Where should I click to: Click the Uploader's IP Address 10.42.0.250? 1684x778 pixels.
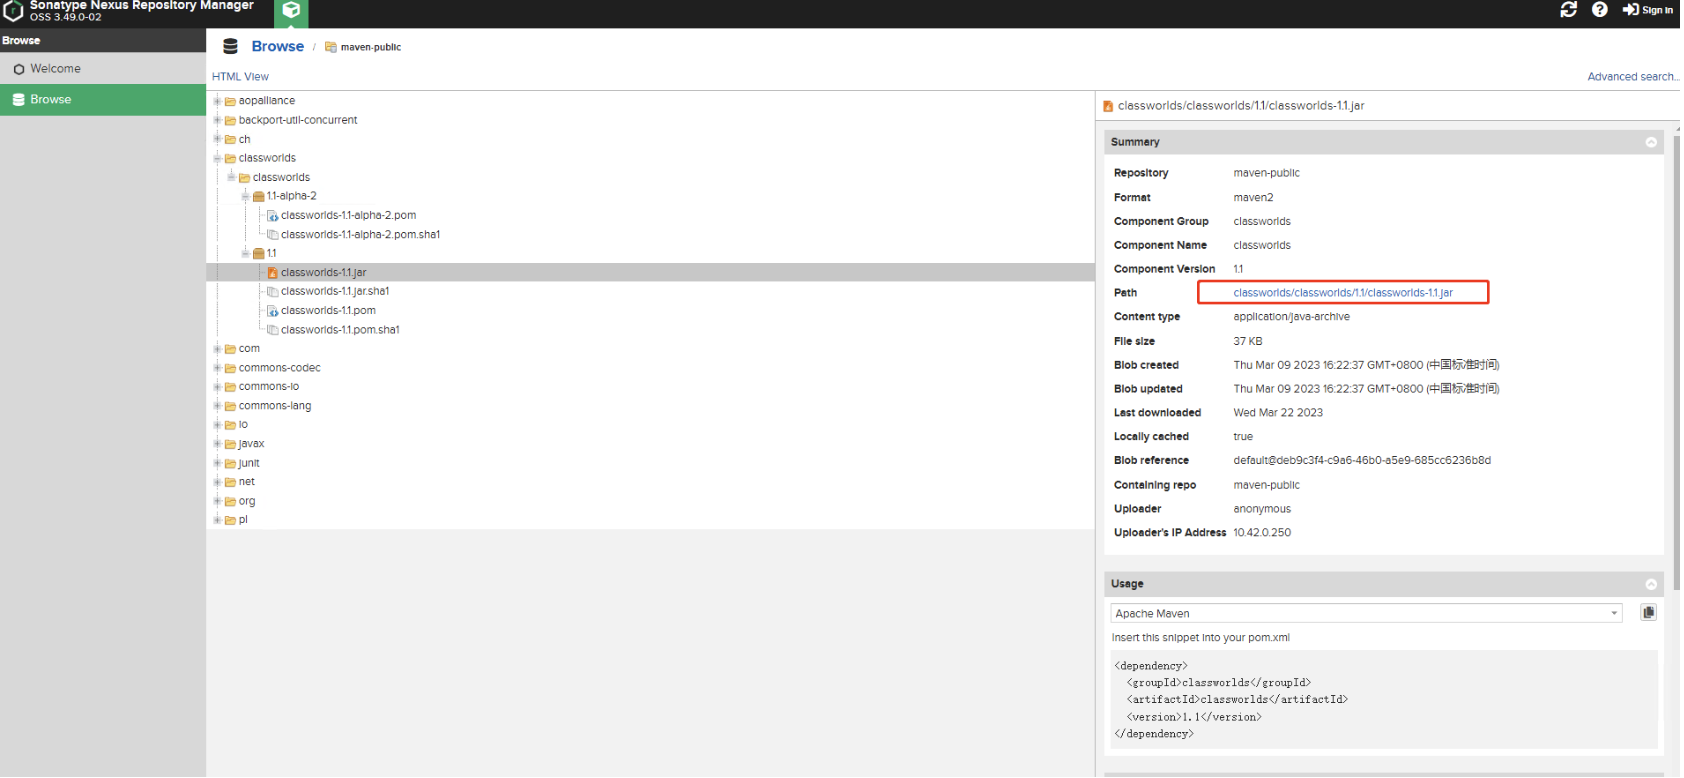(x=1262, y=533)
